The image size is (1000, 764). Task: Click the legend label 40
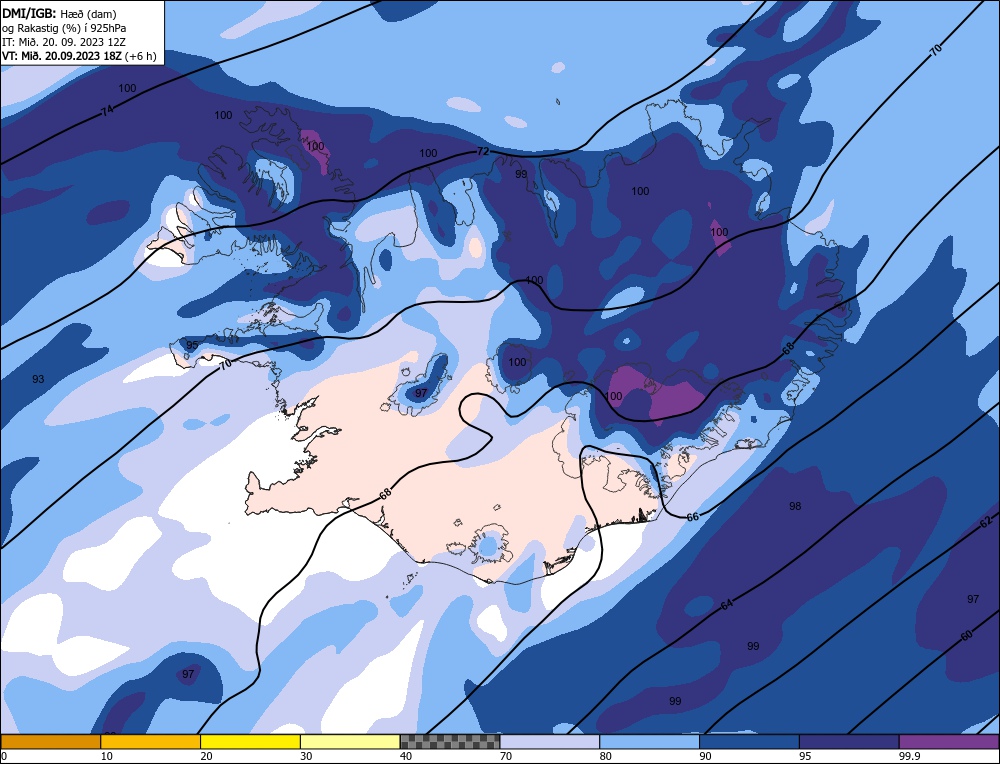pyautogui.click(x=406, y=756)
